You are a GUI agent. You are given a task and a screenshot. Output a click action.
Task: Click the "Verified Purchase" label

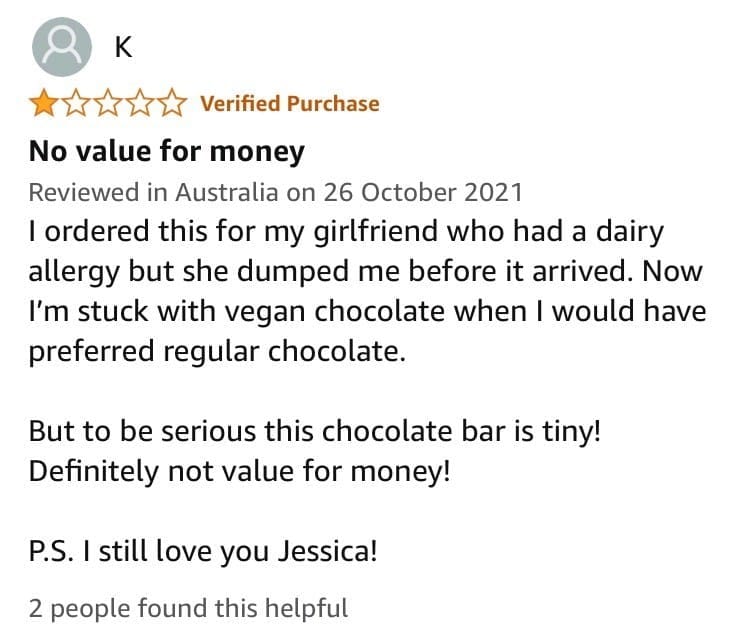290,103
